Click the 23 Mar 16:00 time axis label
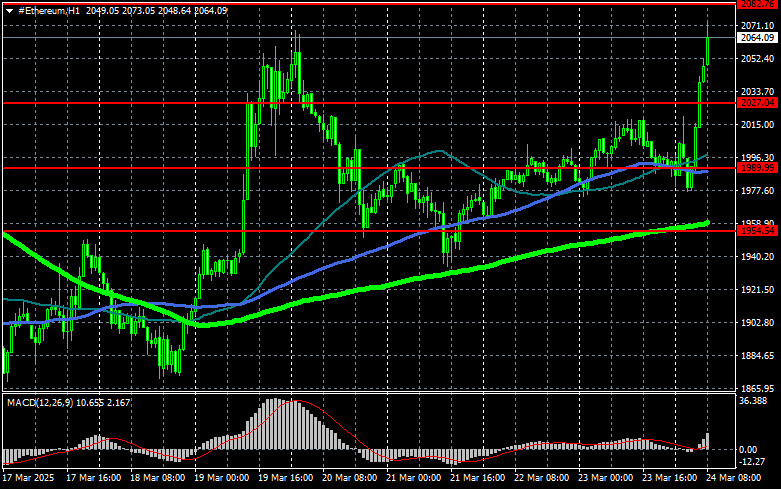The width and height of the screenshot is (781, 489). (669, 478)
